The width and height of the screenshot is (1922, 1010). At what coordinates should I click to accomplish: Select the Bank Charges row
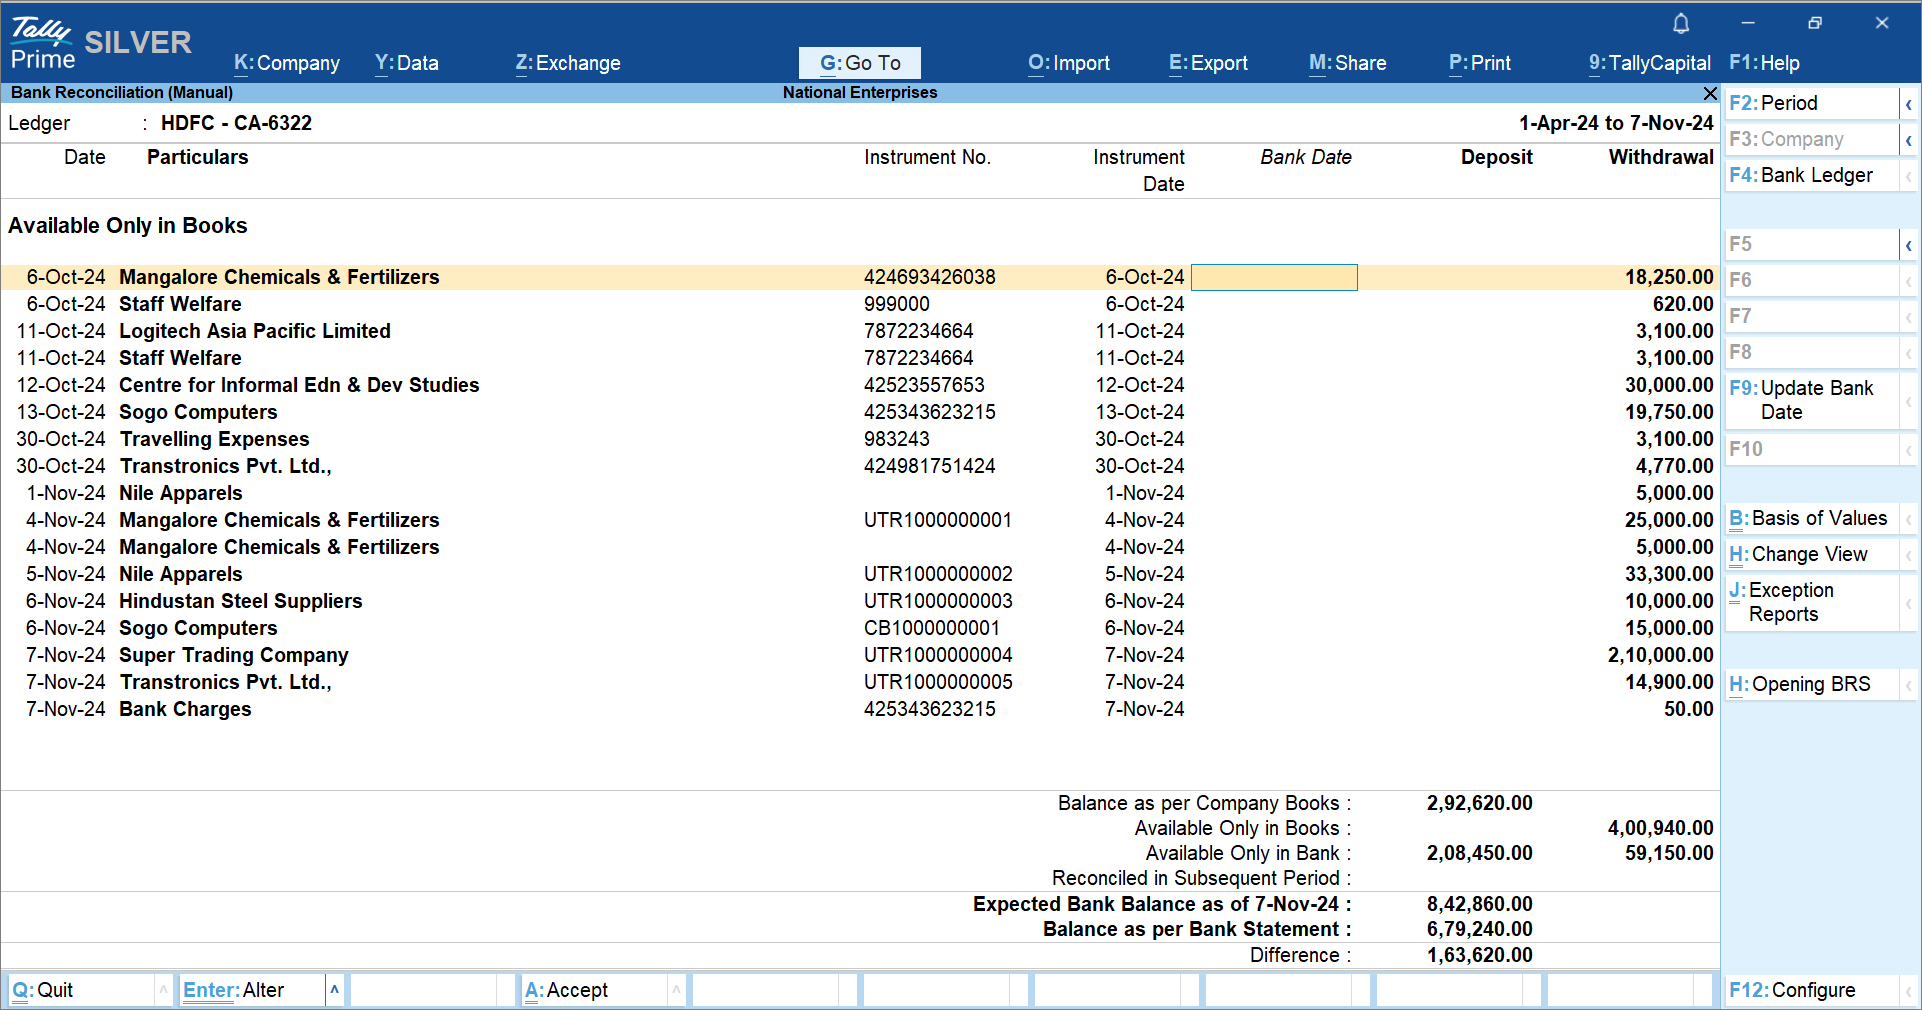click(860, 709)
